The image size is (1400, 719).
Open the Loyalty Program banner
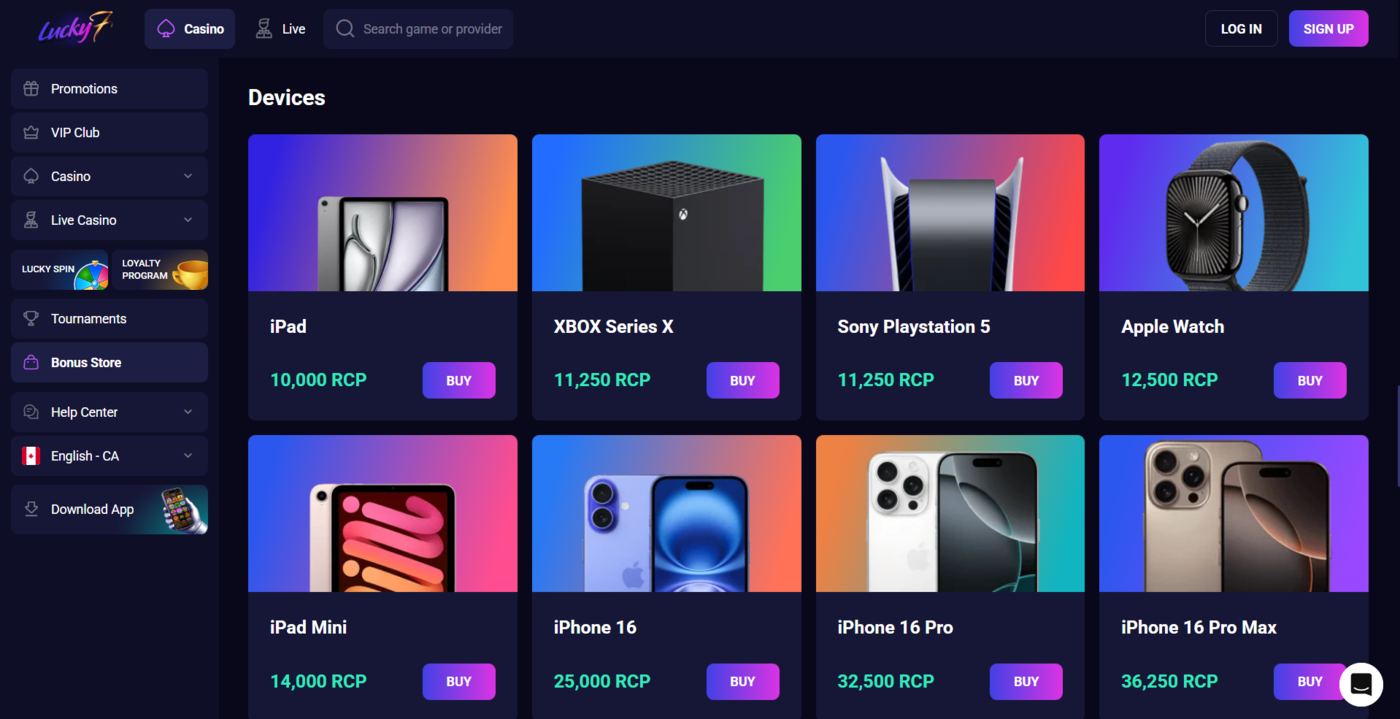(x=161, y=270)
